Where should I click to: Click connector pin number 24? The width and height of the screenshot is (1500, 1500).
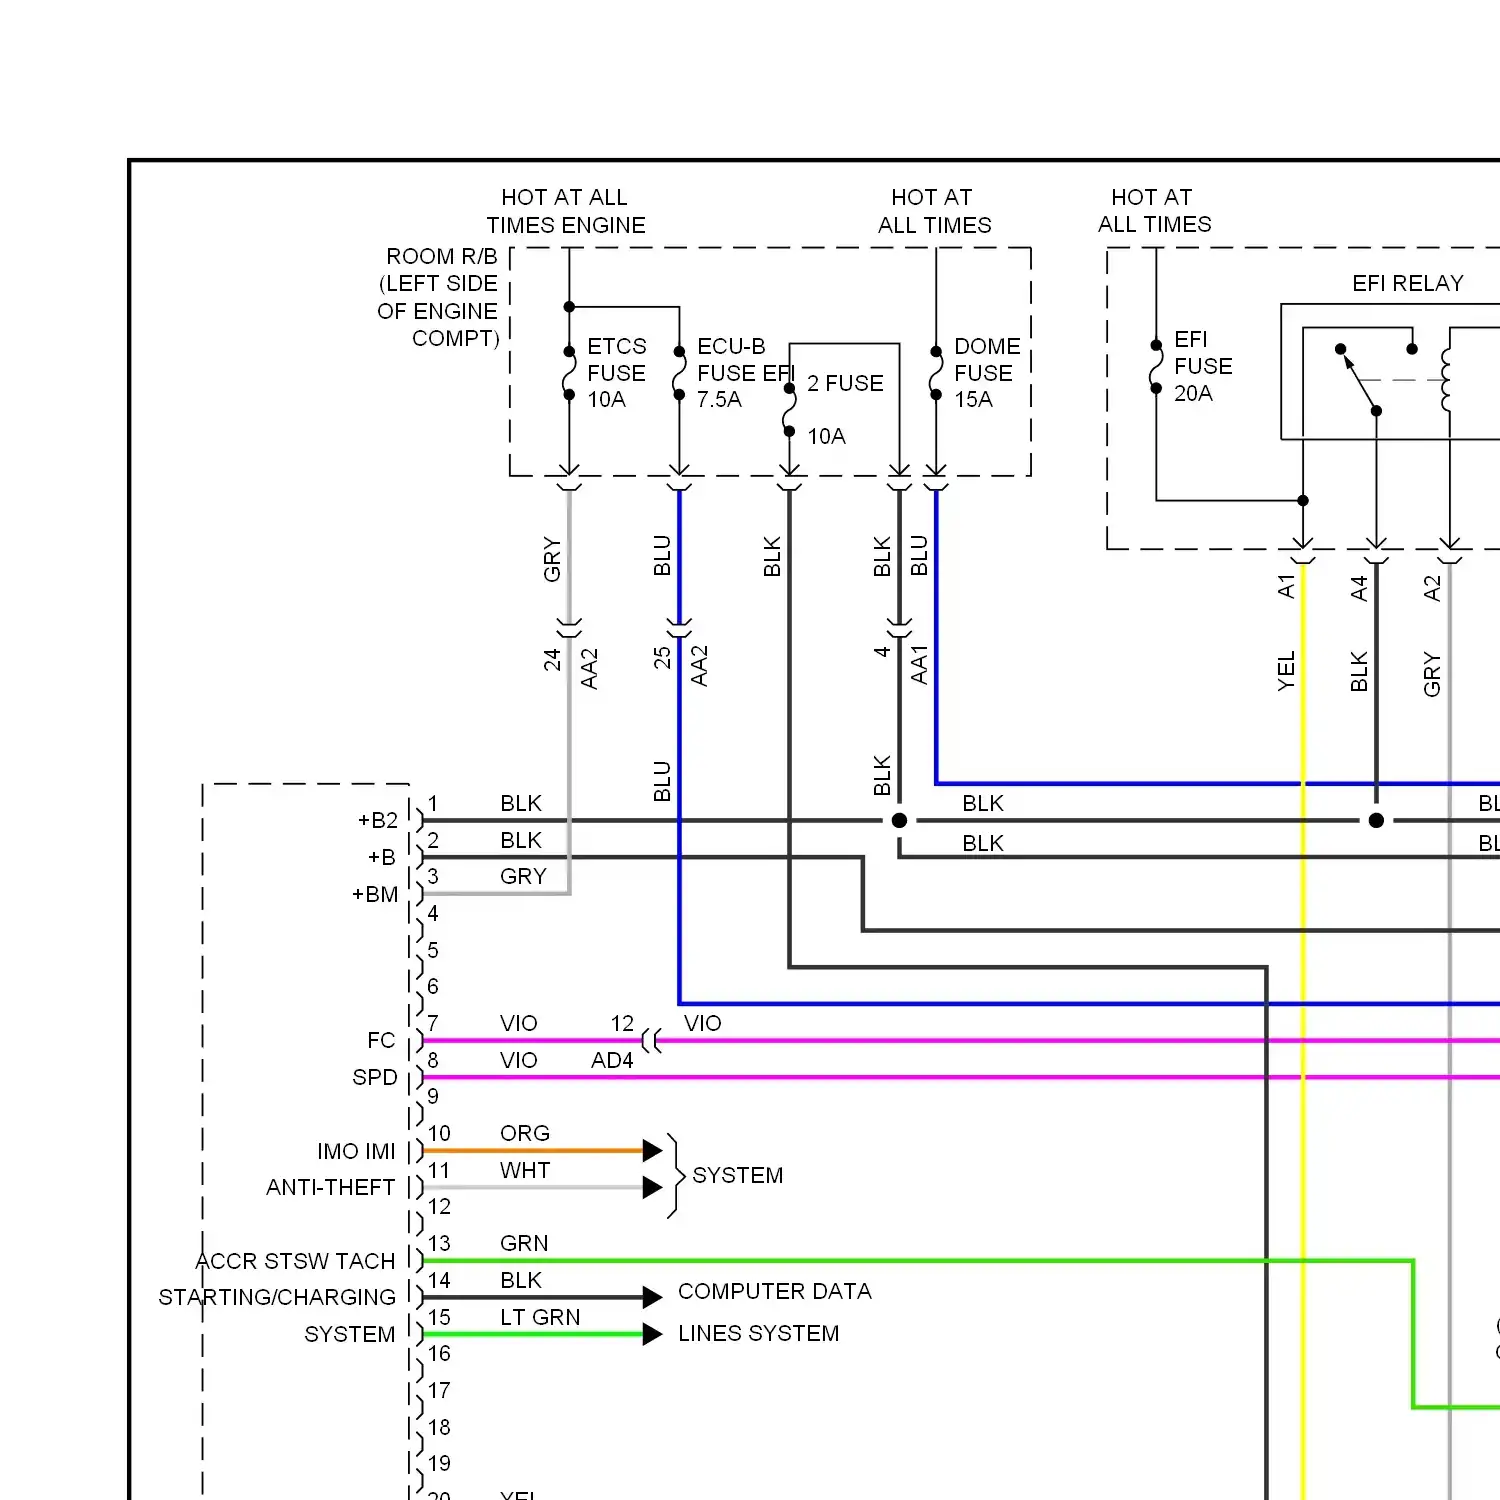552,659
